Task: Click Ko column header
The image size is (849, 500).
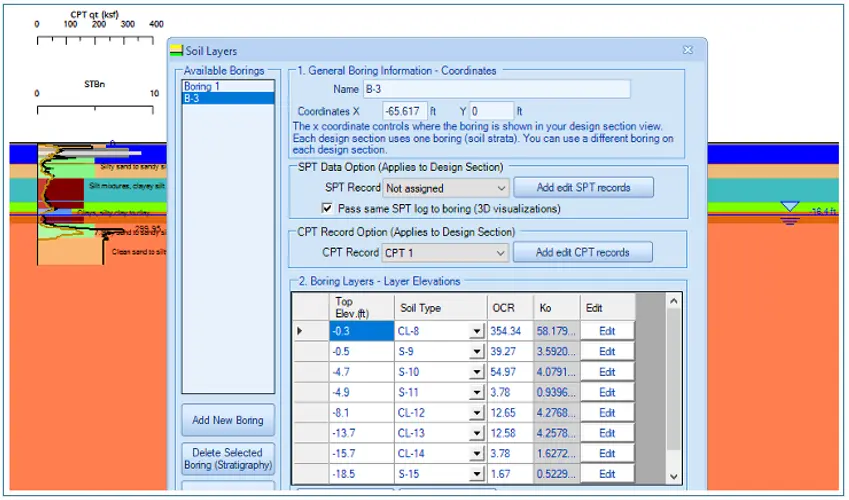Action: tap(557, 307)
